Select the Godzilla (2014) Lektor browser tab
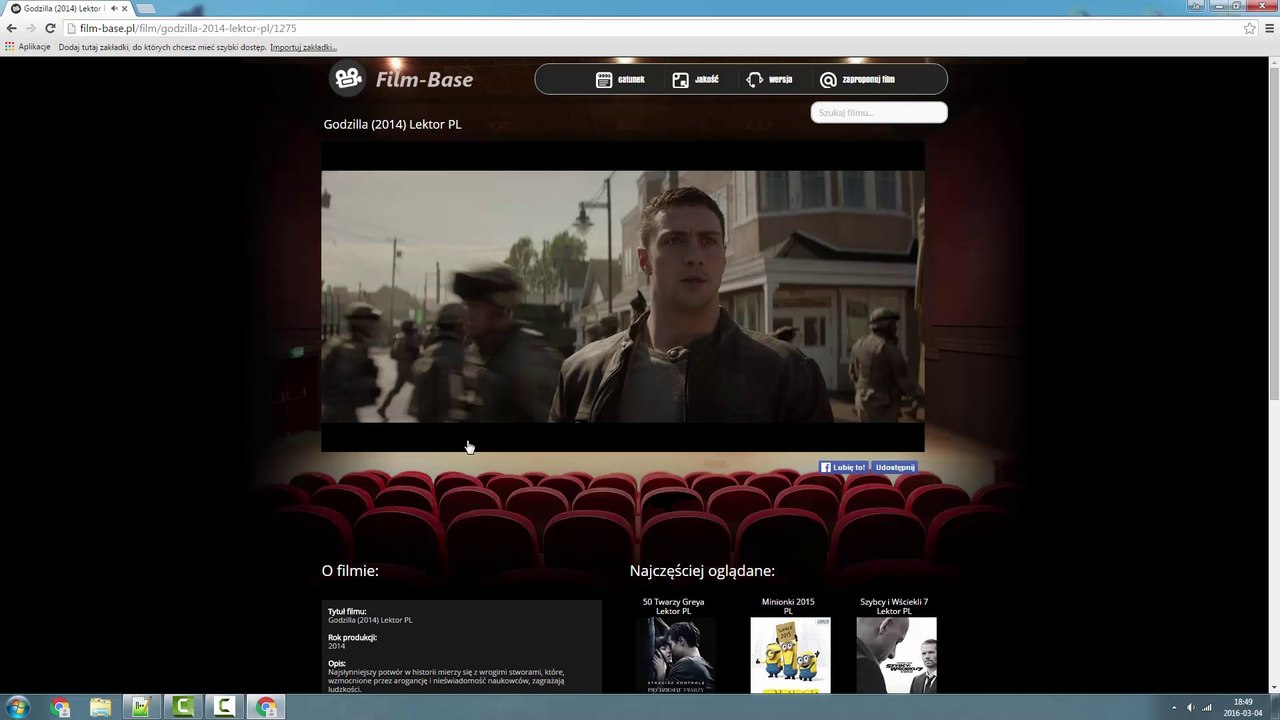This screenshot has width=1280, height=720. pos(69,8)
